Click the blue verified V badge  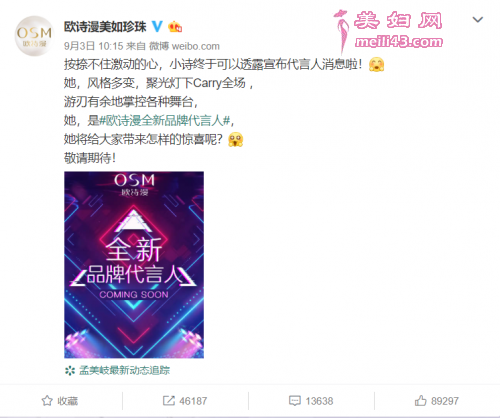pyautogui.click(x=157, y=26)
